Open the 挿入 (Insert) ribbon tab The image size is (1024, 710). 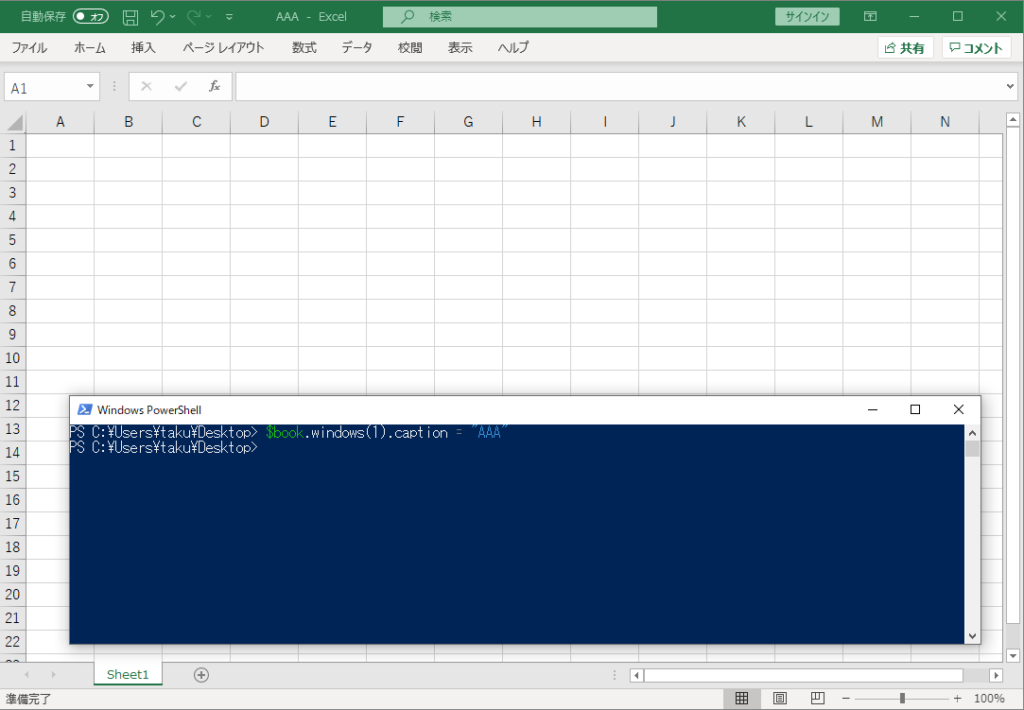143,48
